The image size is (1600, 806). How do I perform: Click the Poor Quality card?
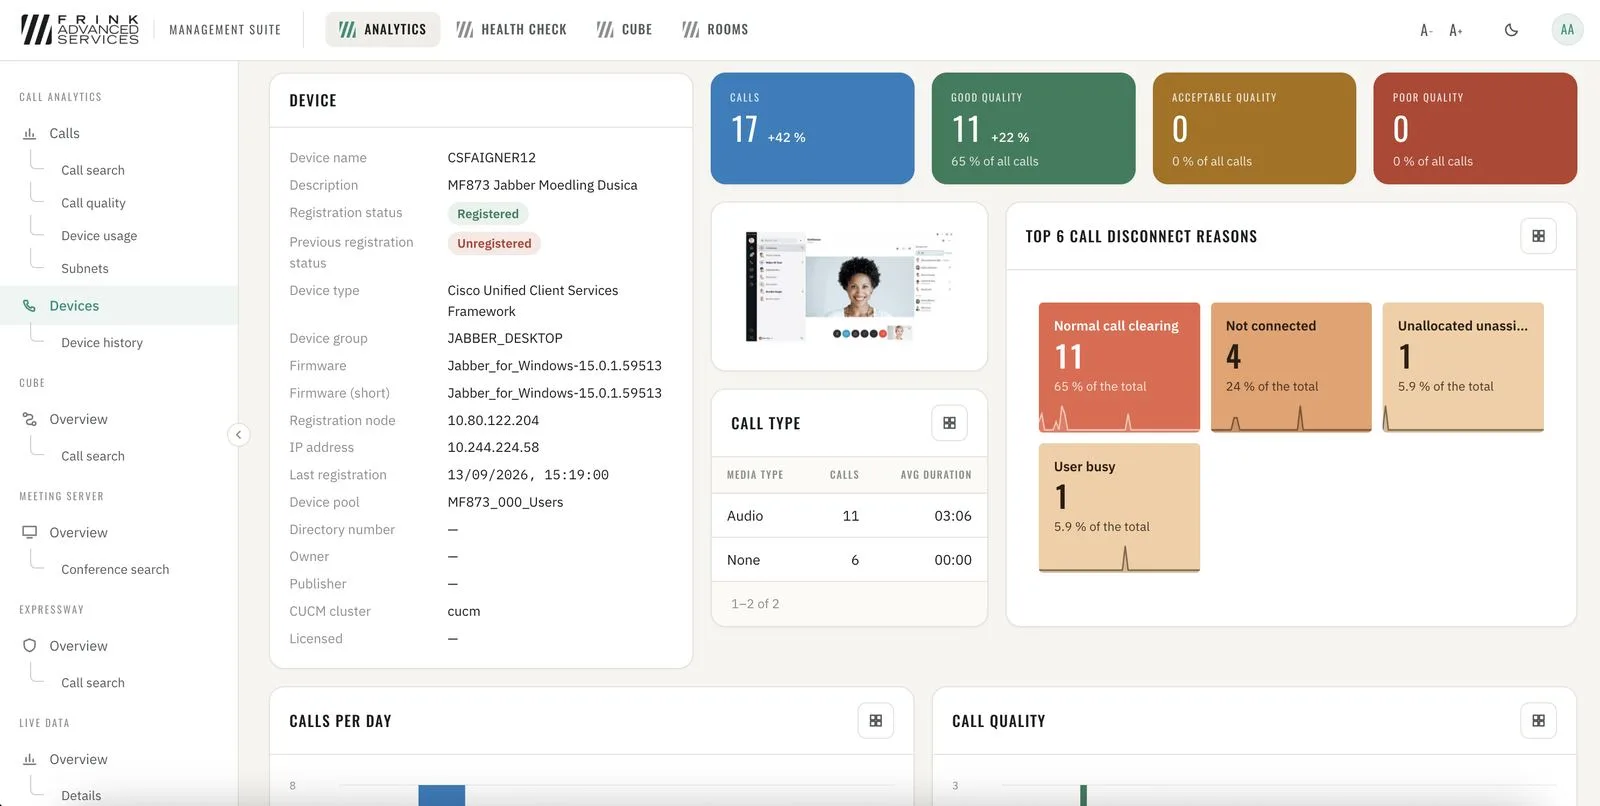[1475, 128]
